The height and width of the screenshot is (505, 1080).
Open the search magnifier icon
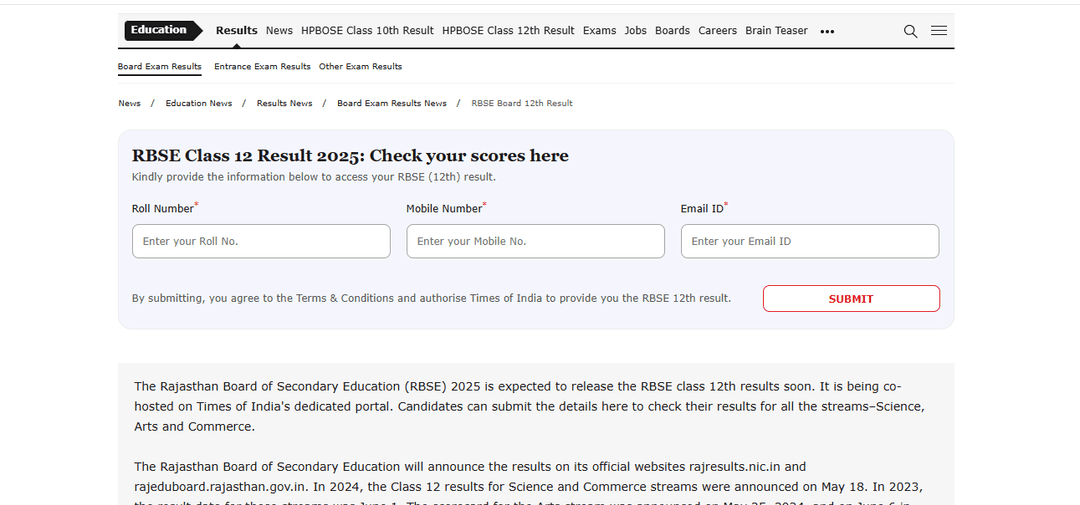(x=910, y=31)
